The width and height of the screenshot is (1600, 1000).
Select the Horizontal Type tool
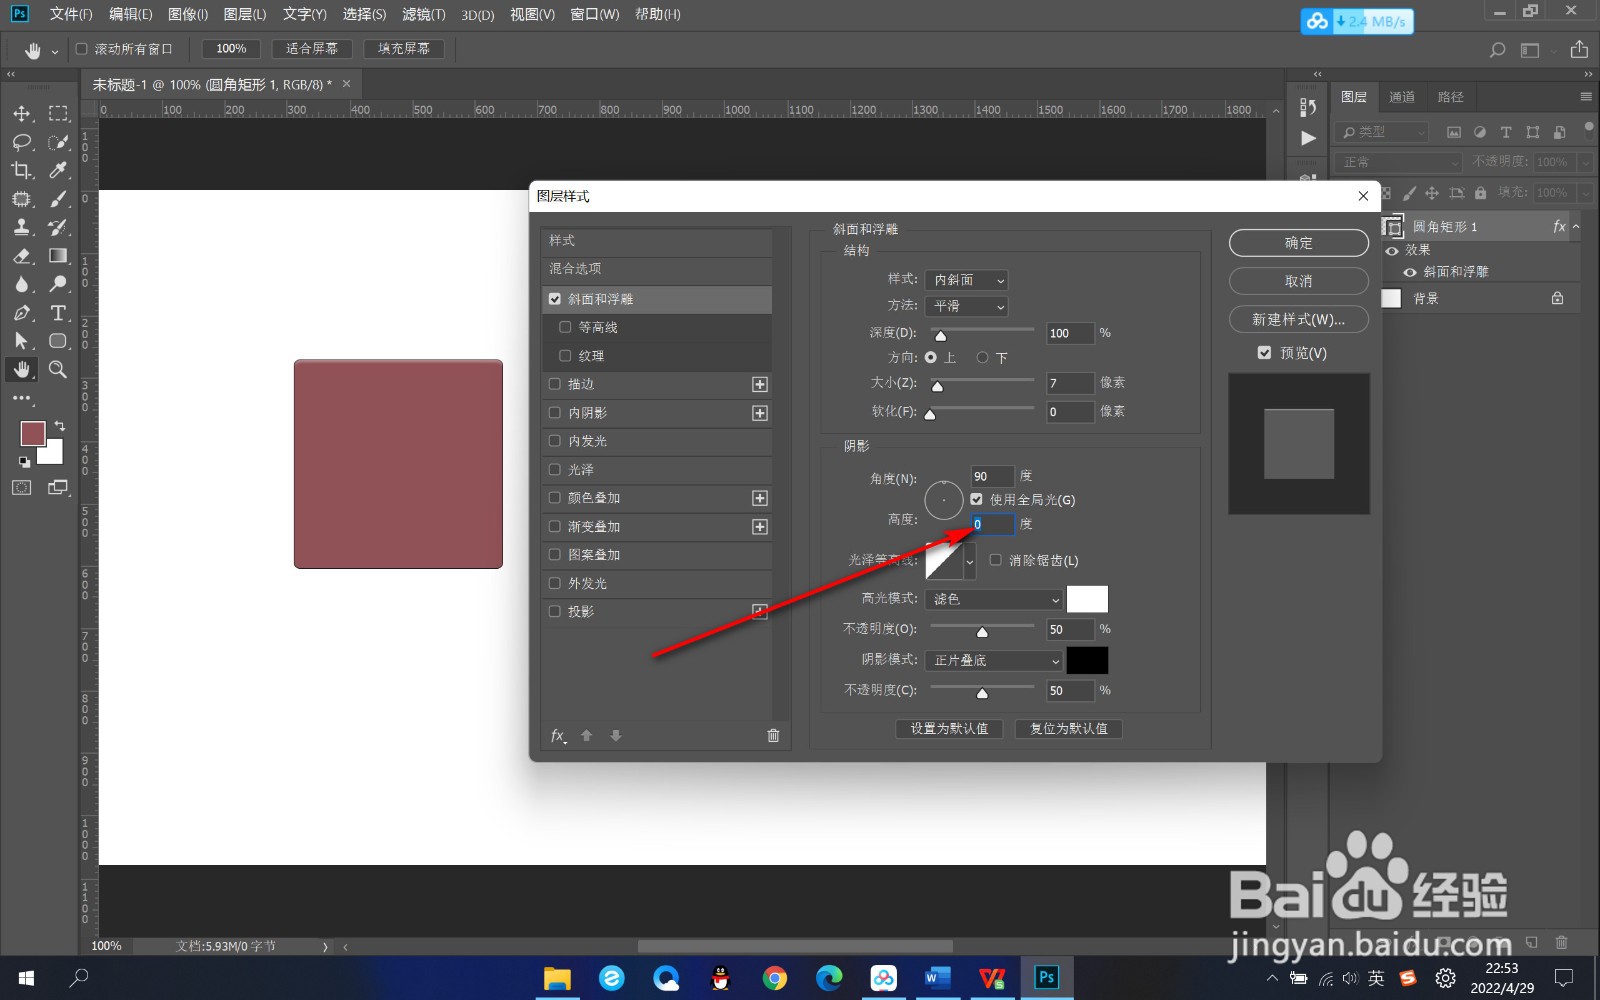[58, 313]
